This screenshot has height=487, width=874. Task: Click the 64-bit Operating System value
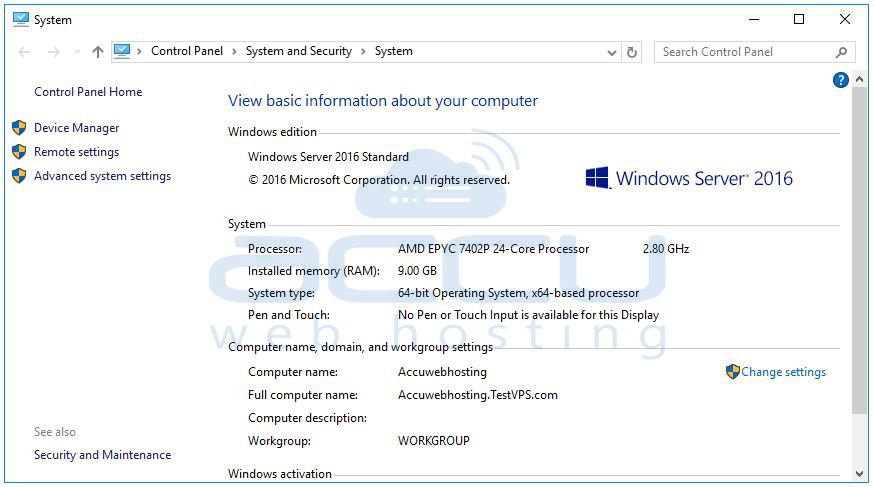click(x=518, y=293)
